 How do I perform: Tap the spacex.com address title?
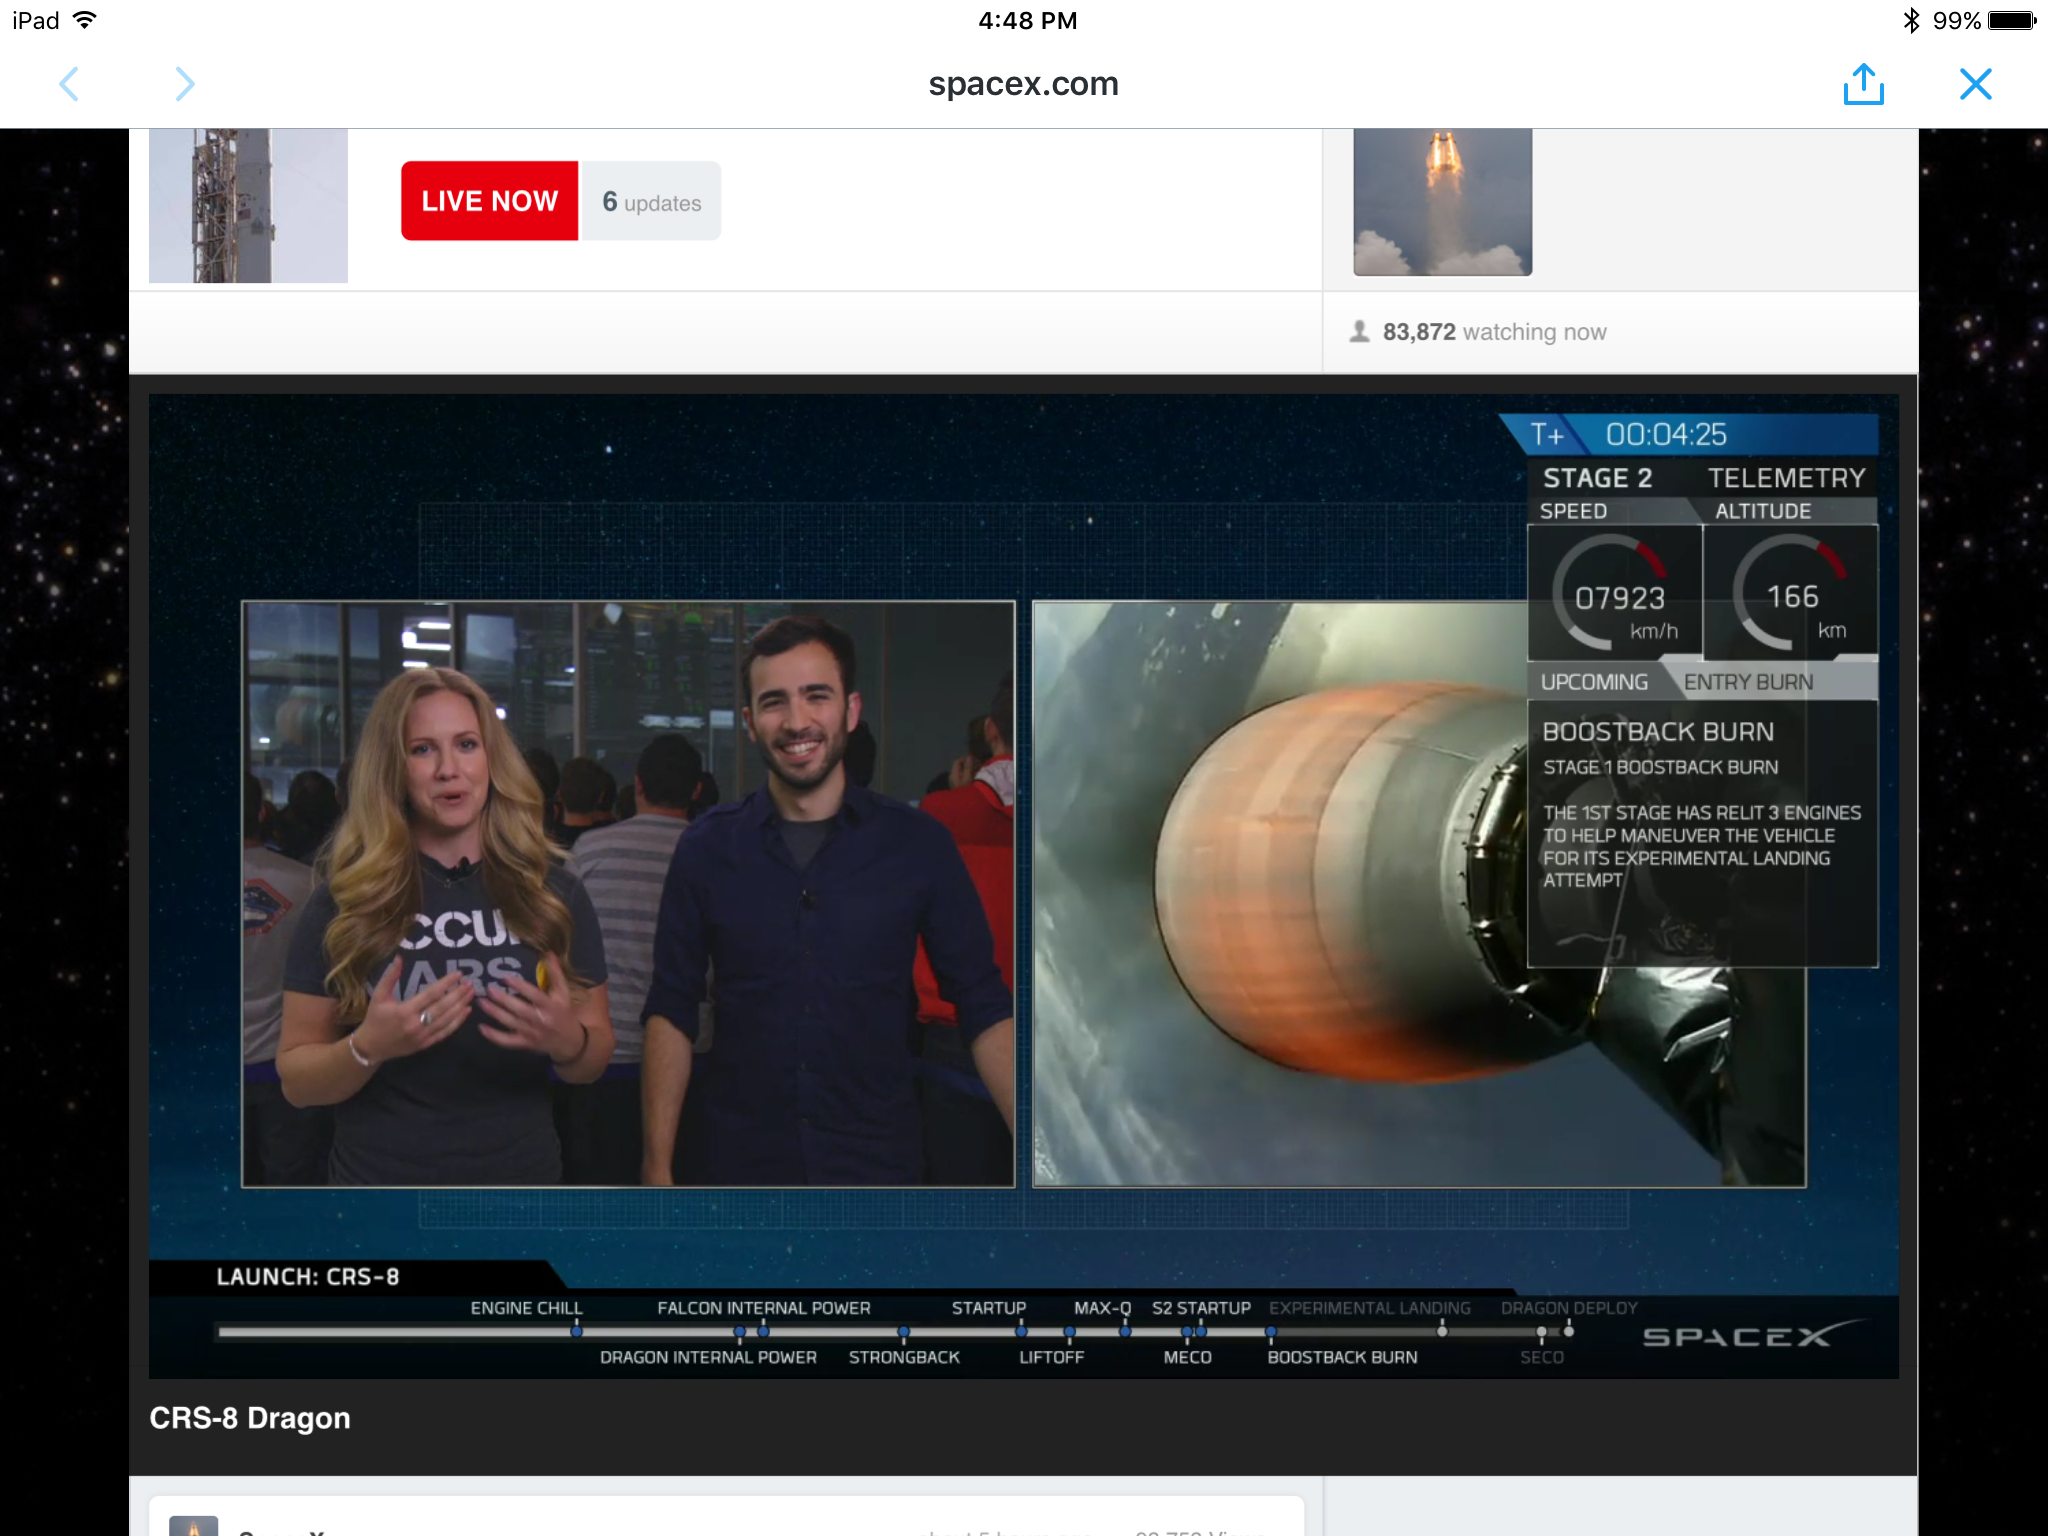click(x=1023, y=84)
